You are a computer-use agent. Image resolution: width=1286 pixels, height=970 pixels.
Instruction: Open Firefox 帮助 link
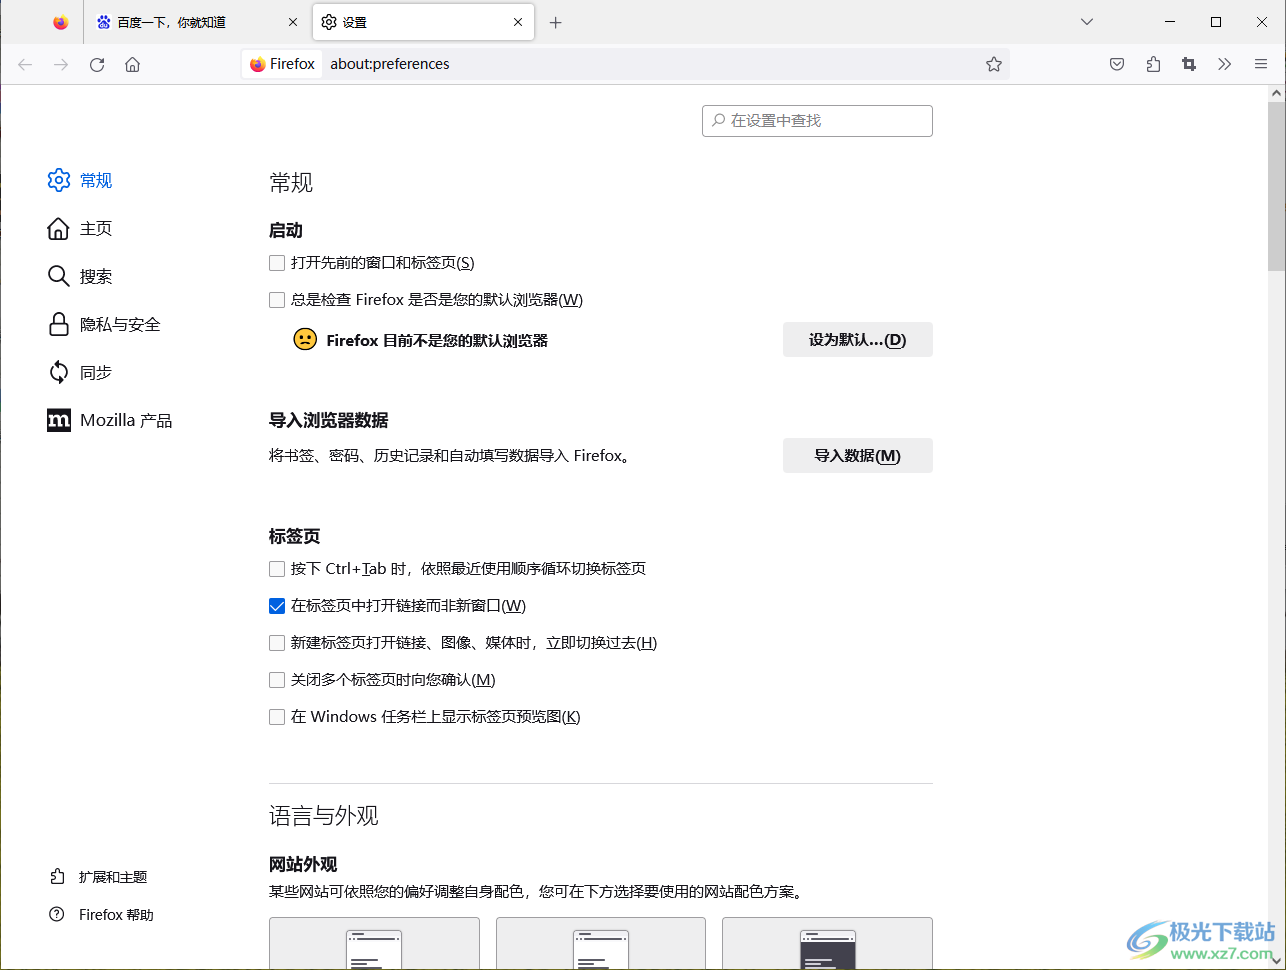pos(116,915)
